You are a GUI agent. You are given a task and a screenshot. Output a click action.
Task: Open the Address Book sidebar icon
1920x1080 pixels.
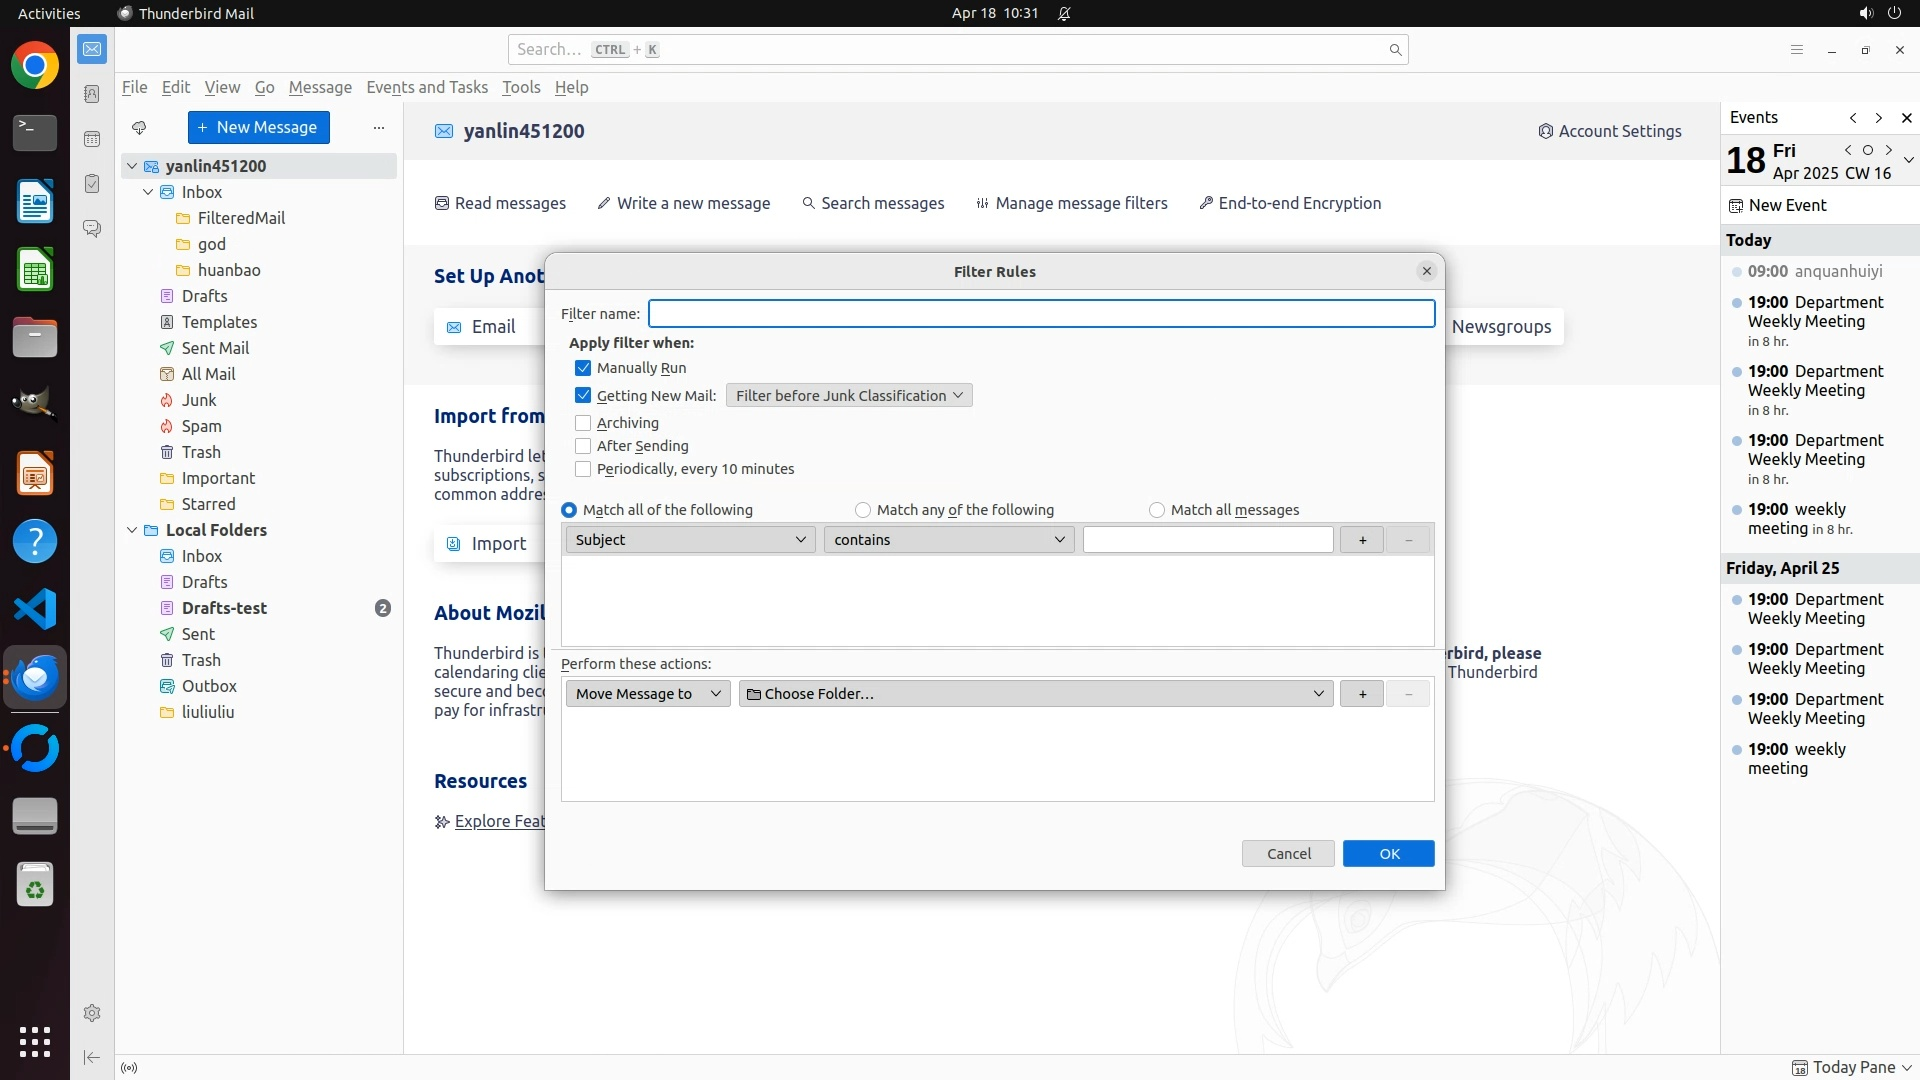92,94
